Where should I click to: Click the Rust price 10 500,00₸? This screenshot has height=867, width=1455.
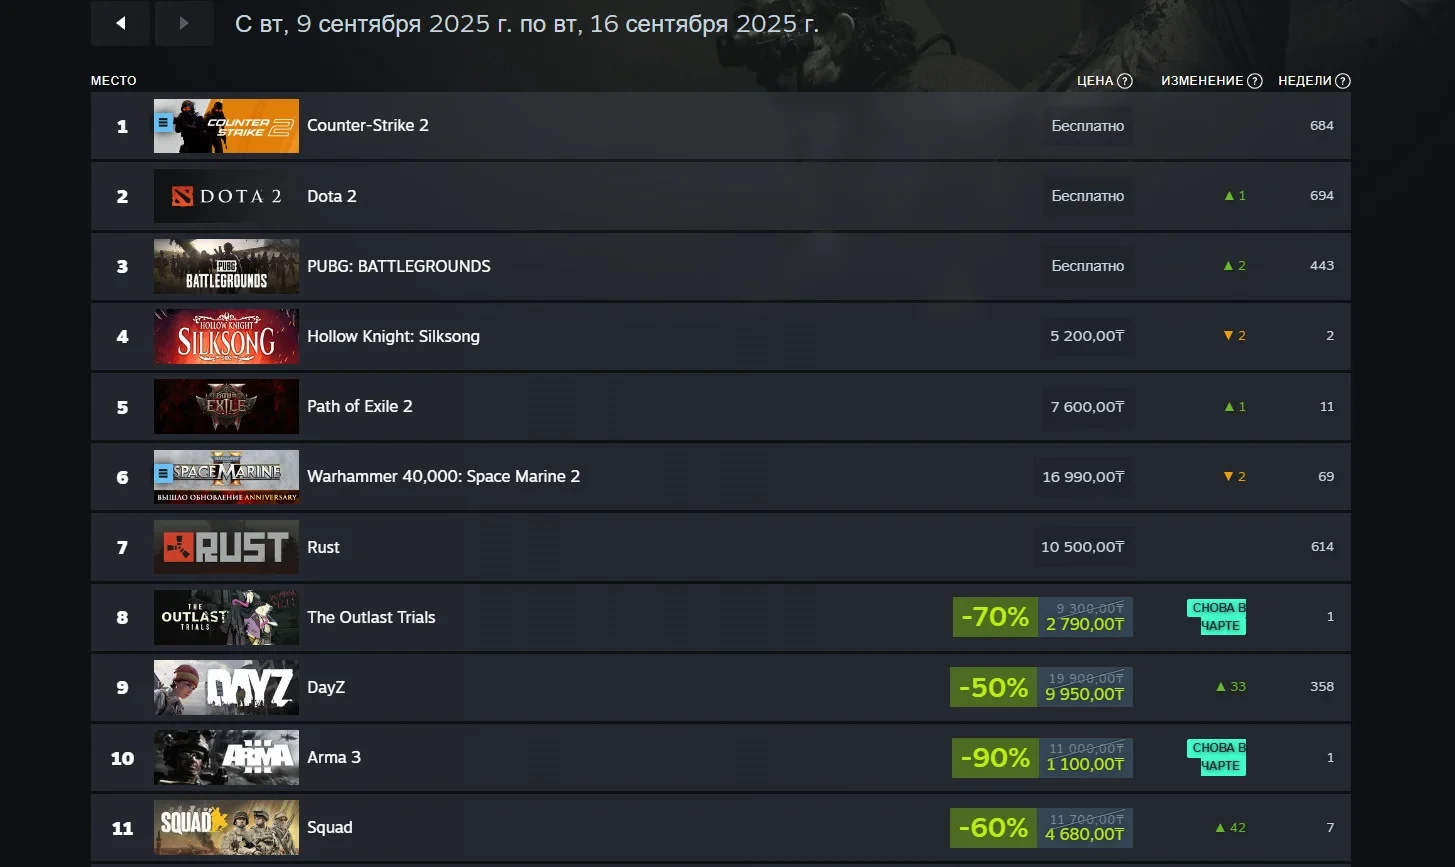click(1082, 547)
